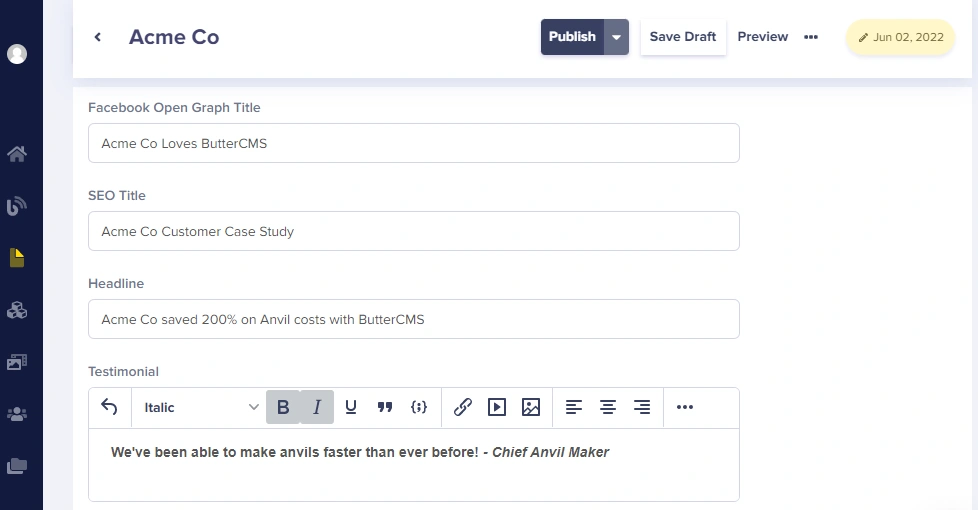Expand Publish options dropdown arrow
This screenshot has height=510, width=978.
click(616, 37)
